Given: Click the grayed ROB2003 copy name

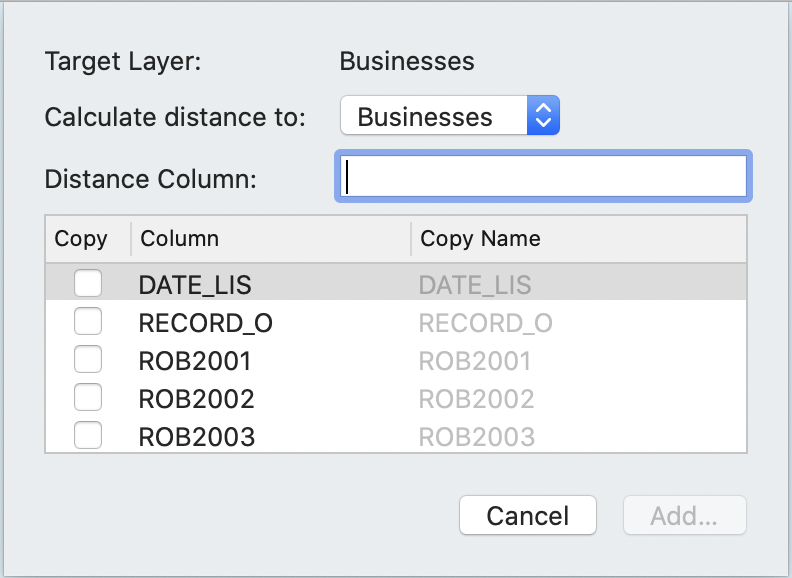Looking at the screenshot, I should click(x=477, y=437).
